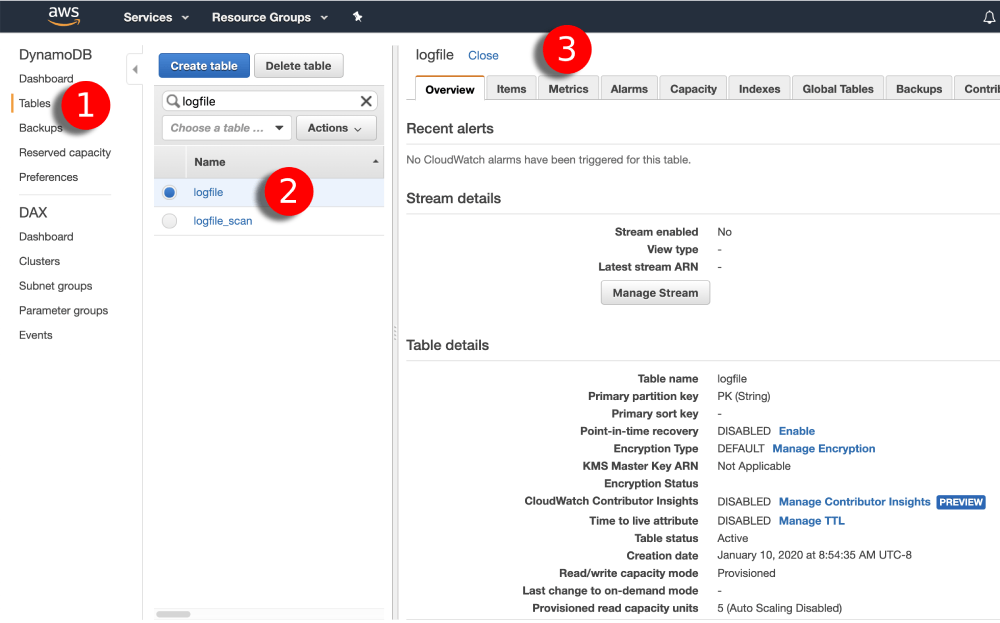Select Tables in the sidebar
The width and height of the screenshot is (1000, 623).
[x=34, y=103]
